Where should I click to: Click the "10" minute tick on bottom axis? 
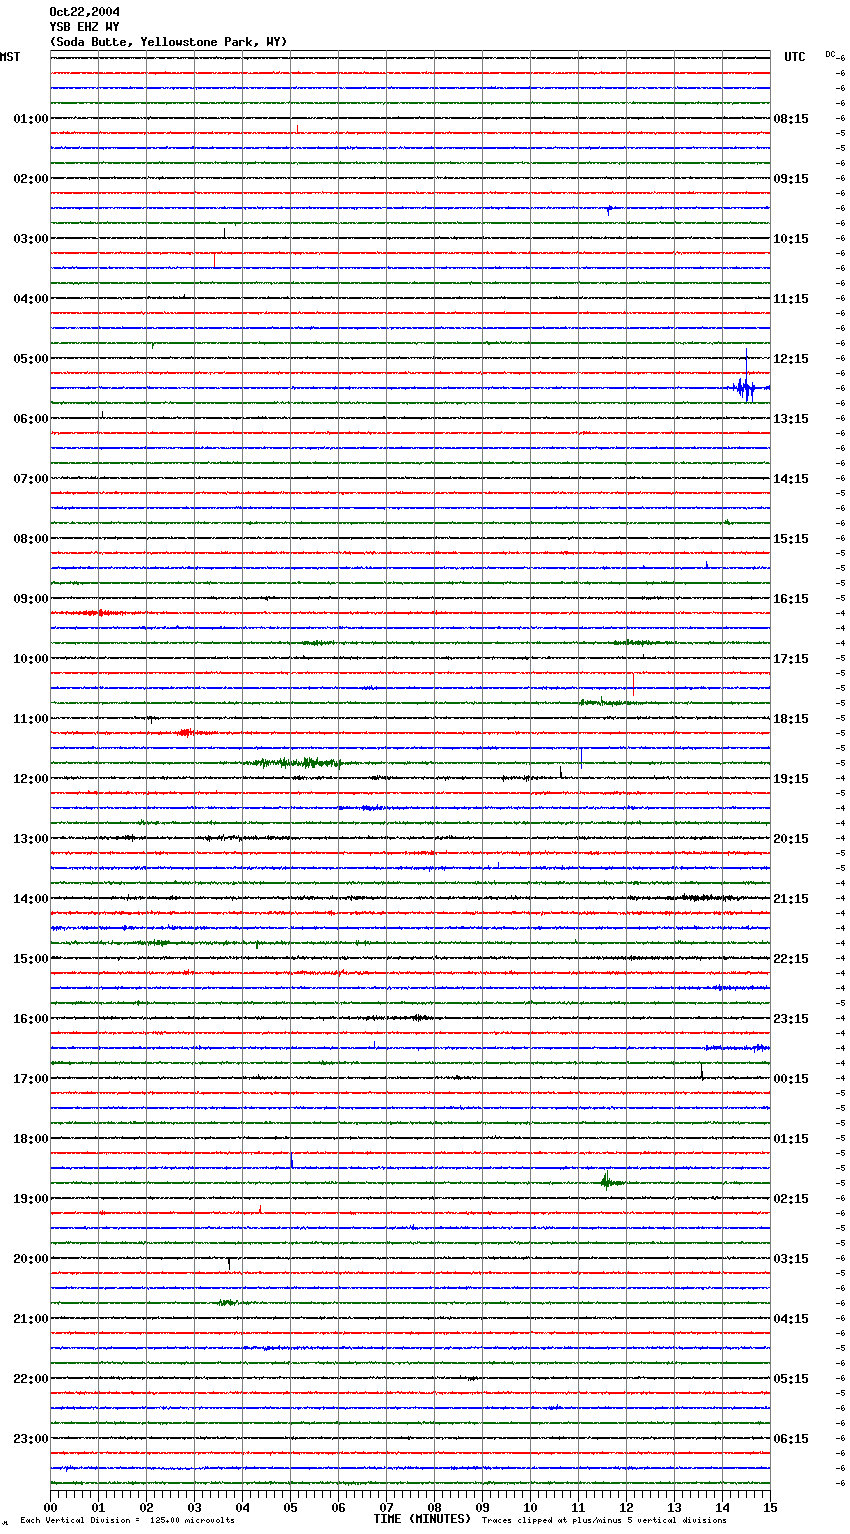(530, 1507)
